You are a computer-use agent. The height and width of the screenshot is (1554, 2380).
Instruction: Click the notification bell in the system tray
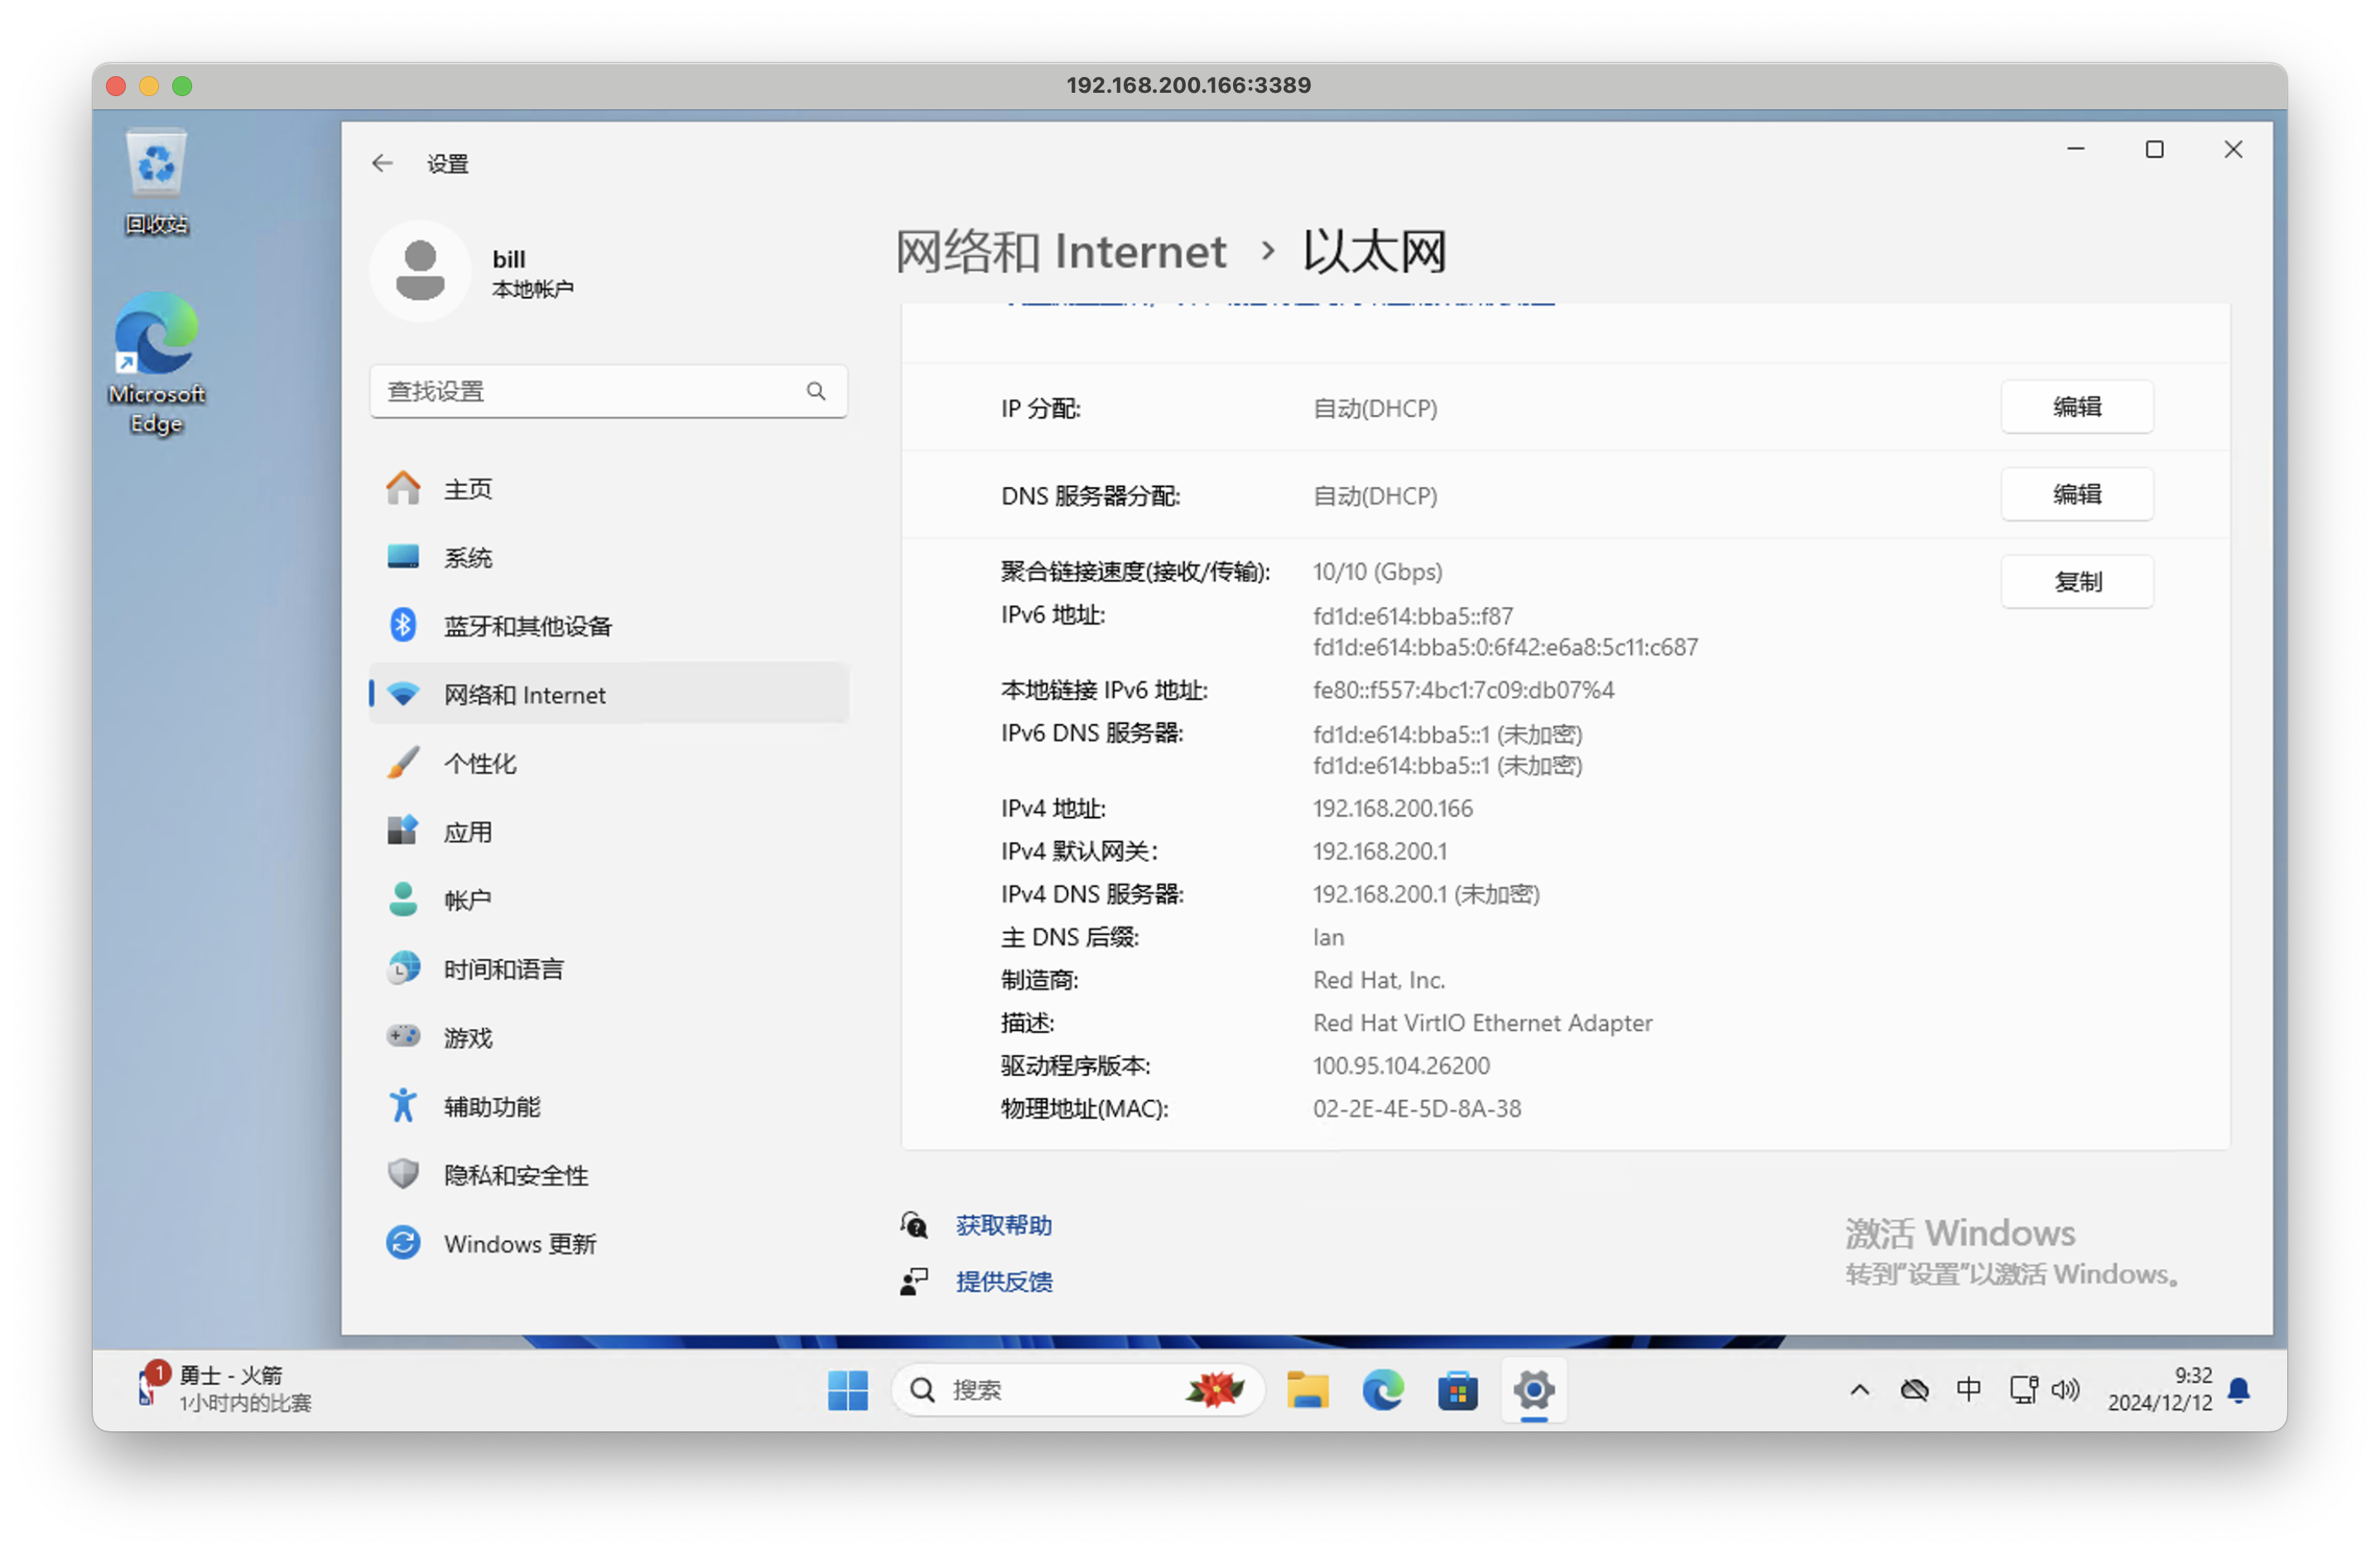pos(2240,1390)
